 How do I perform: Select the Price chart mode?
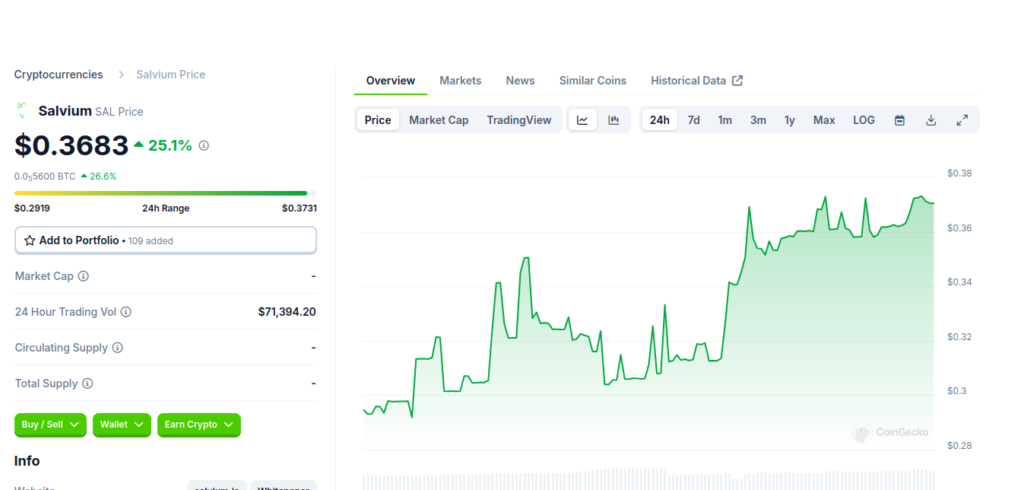click(x=377, y=120)
